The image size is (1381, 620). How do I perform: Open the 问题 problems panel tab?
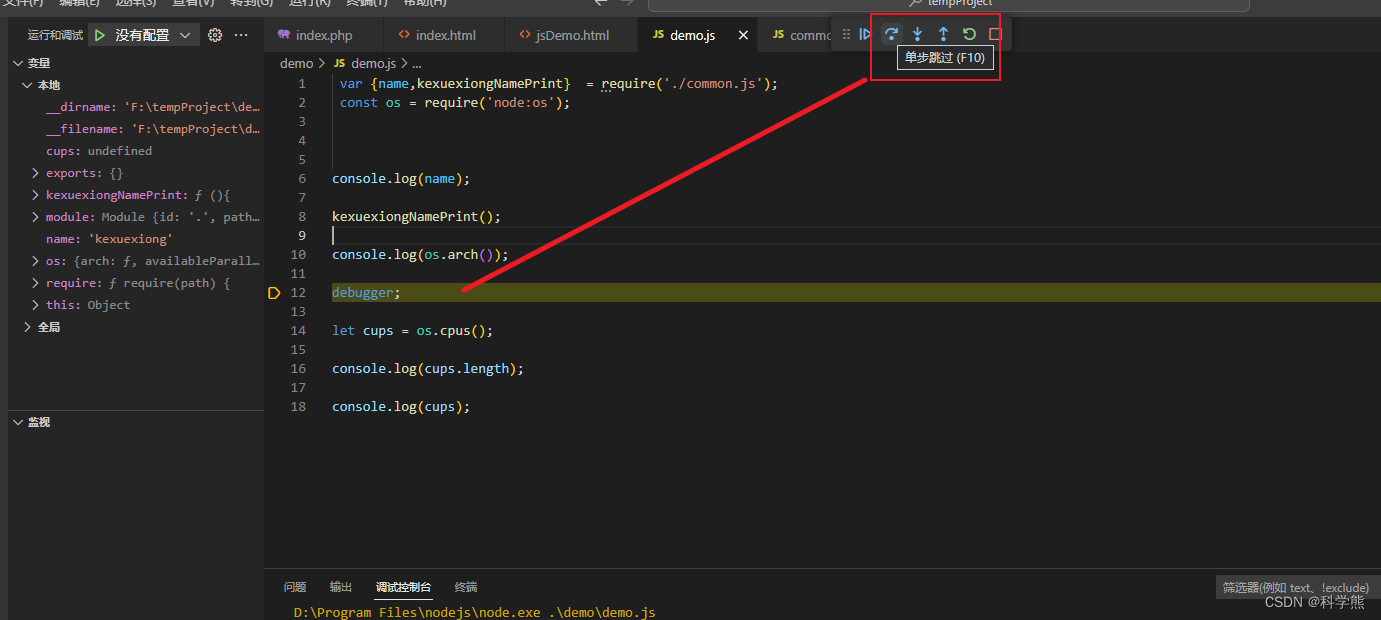tap(295, 587)
